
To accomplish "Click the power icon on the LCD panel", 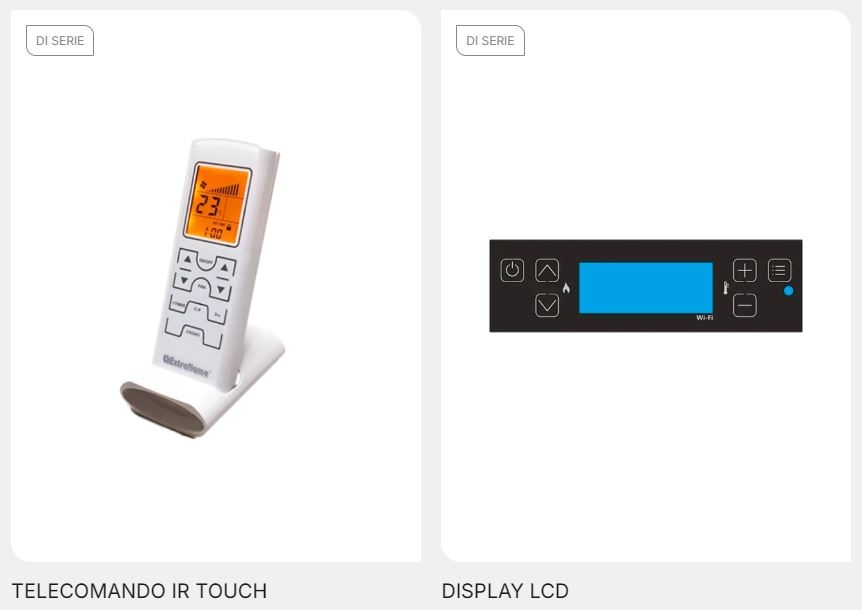I will 512,270.
